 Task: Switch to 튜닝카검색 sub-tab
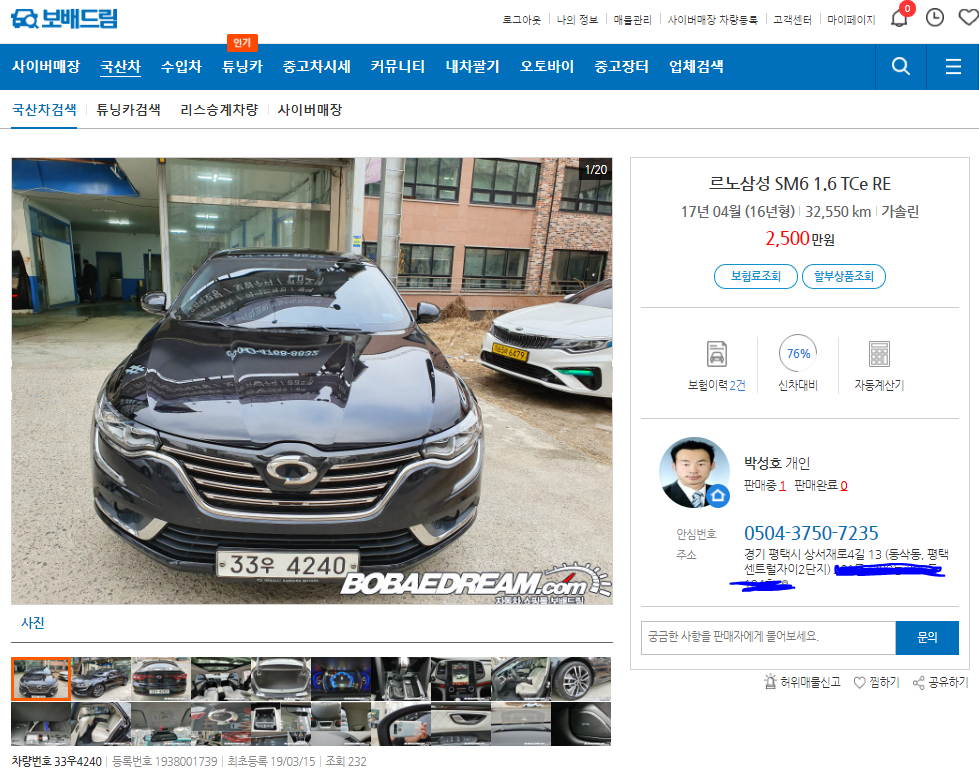click(x=128, y=110)
